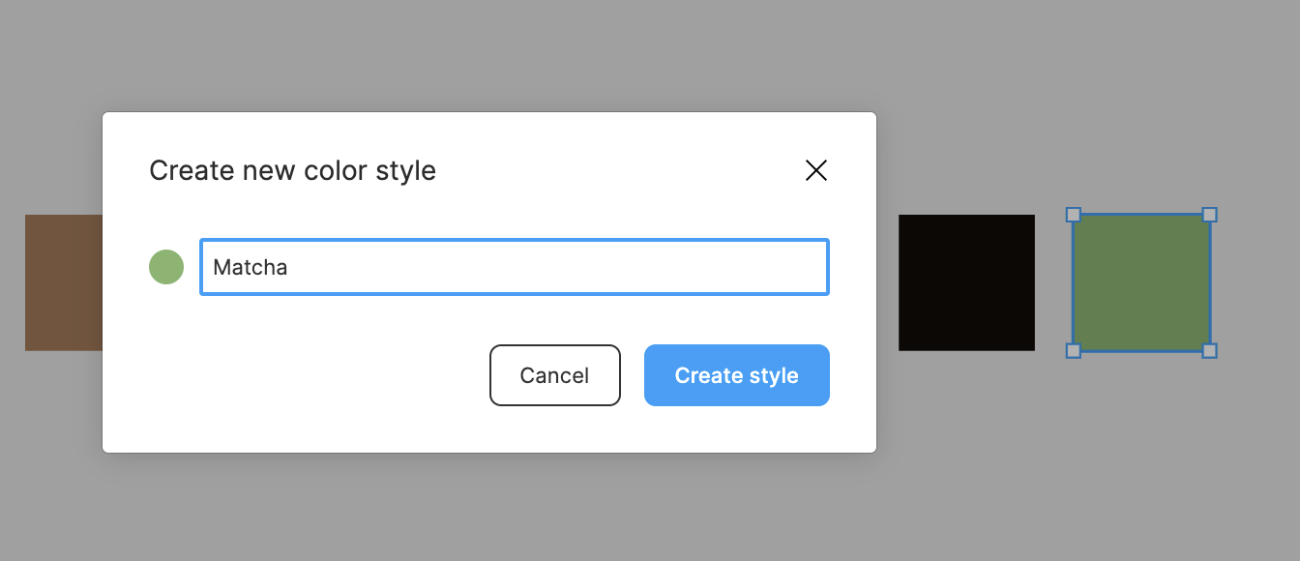Click the selected green square on canvas

(1141, 282)
